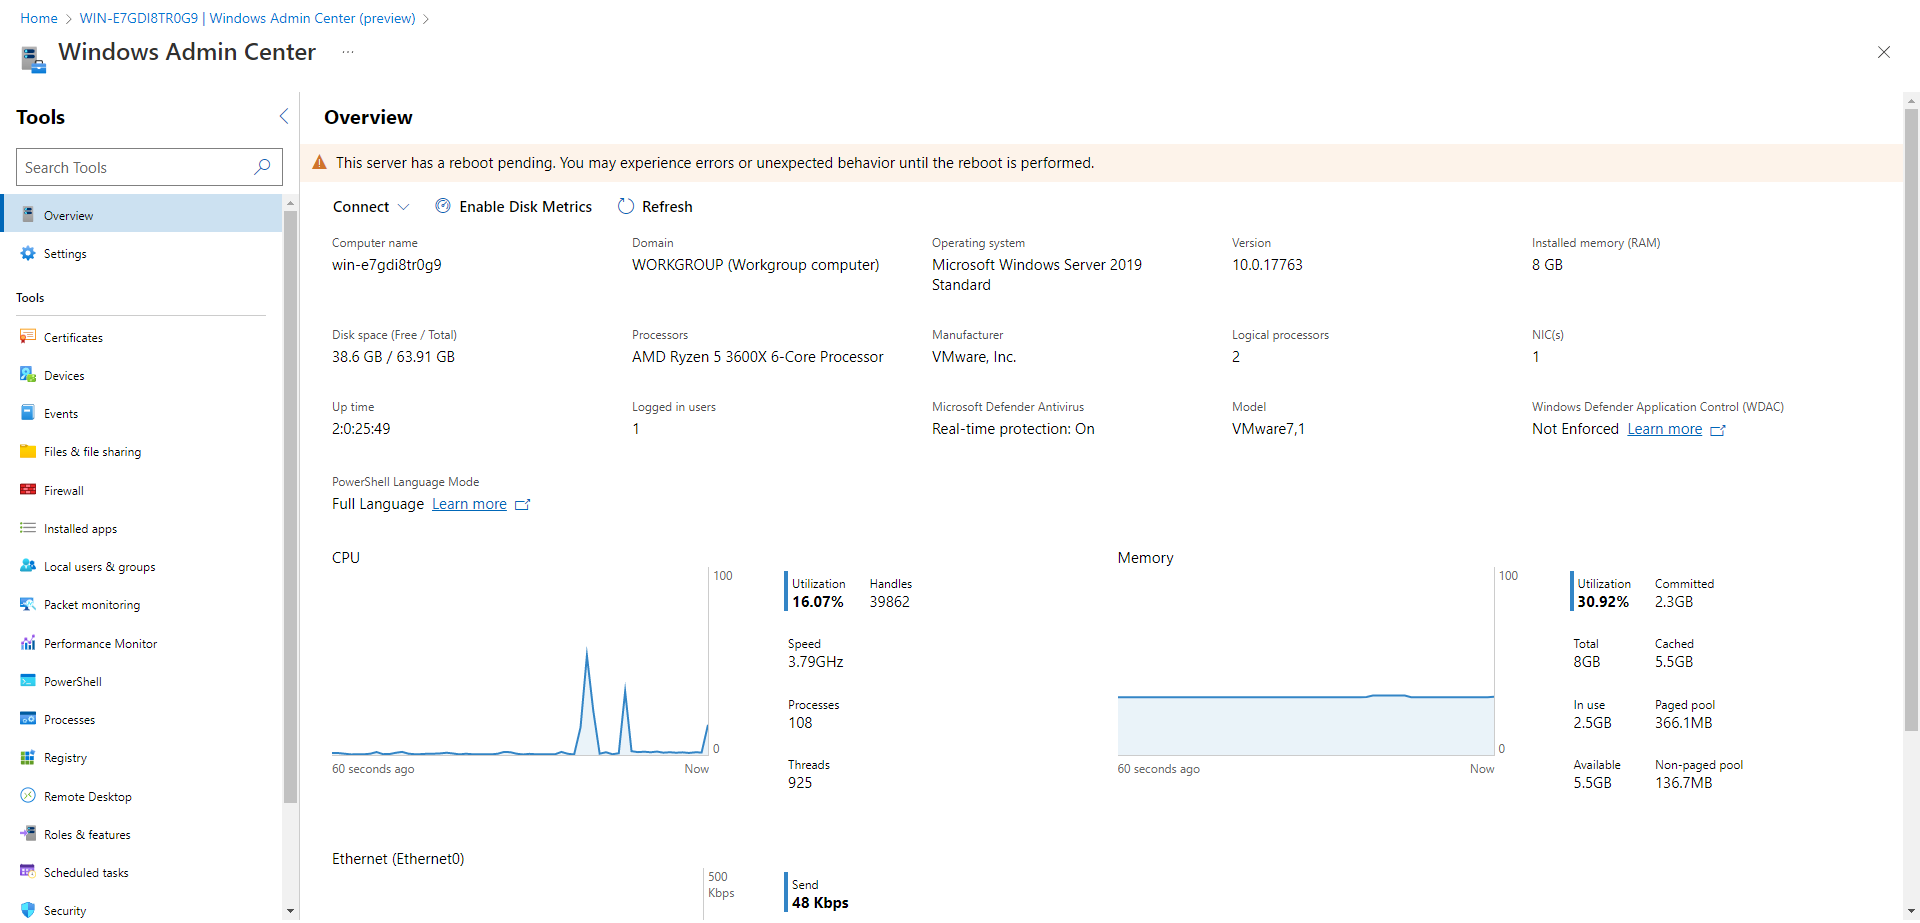Click disk space value 38.6 GB / 63.91 GB
The height and width of the screenshot is (923, 1920).
[393, 357]
